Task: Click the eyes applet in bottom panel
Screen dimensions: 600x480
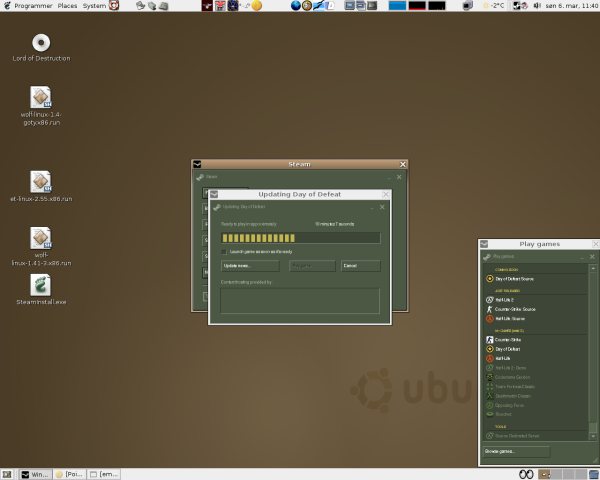Action: [x=527, y=474]
